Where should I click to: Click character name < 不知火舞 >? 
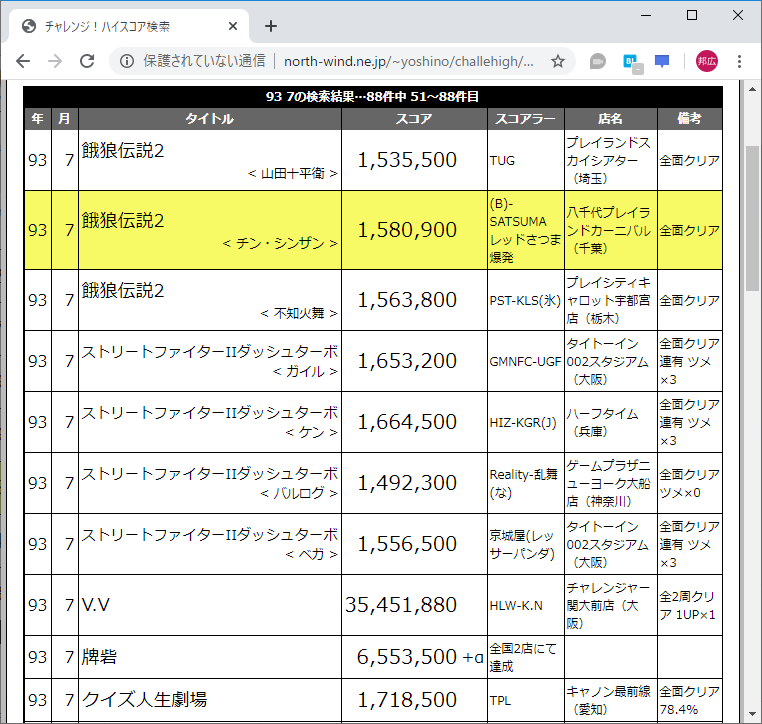(x=299, y=313)
